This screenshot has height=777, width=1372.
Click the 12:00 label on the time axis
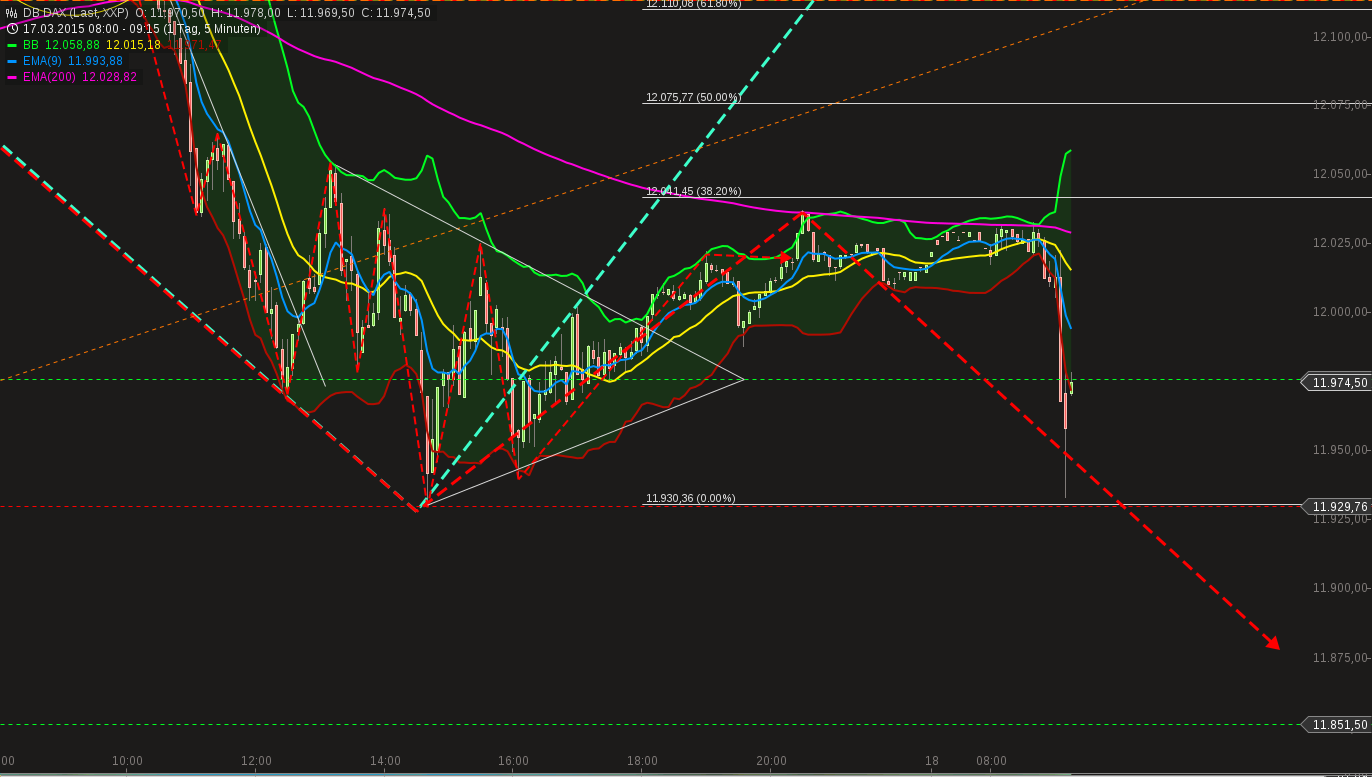point(256,761)
